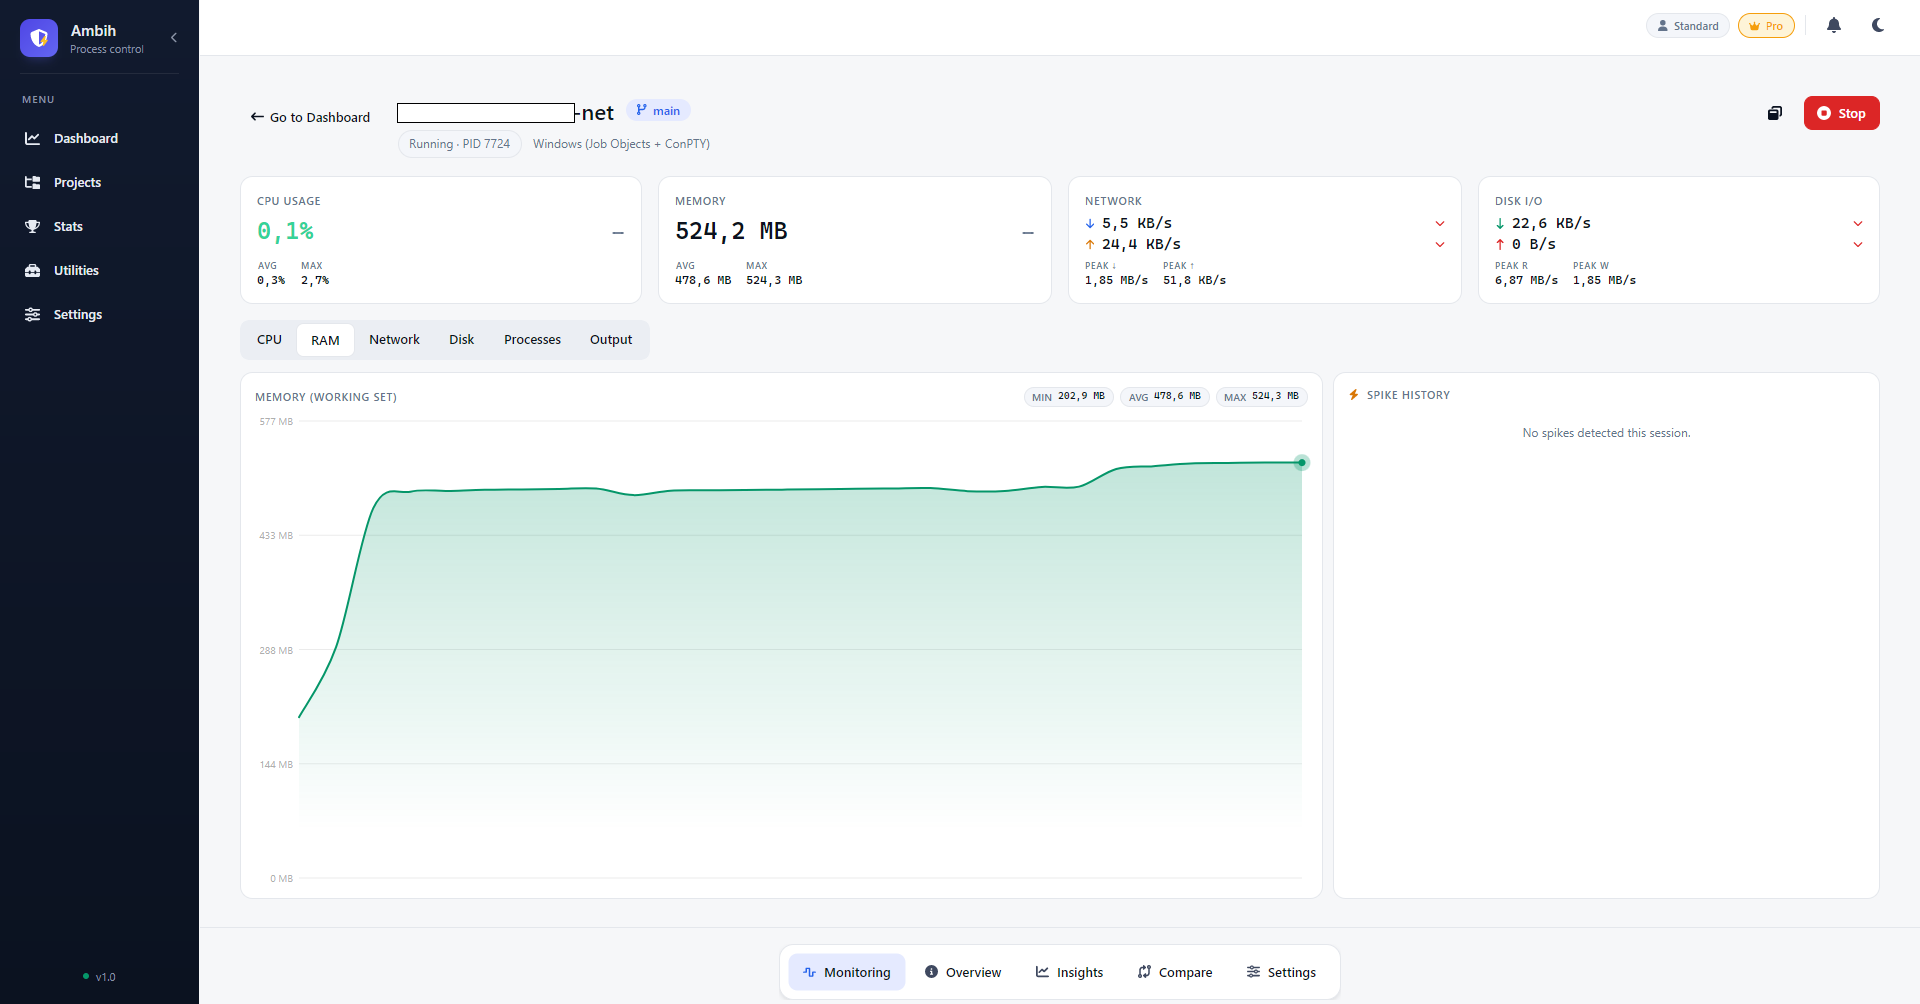Click the bottom Settings sliders icon

(x=1254, y=972)
